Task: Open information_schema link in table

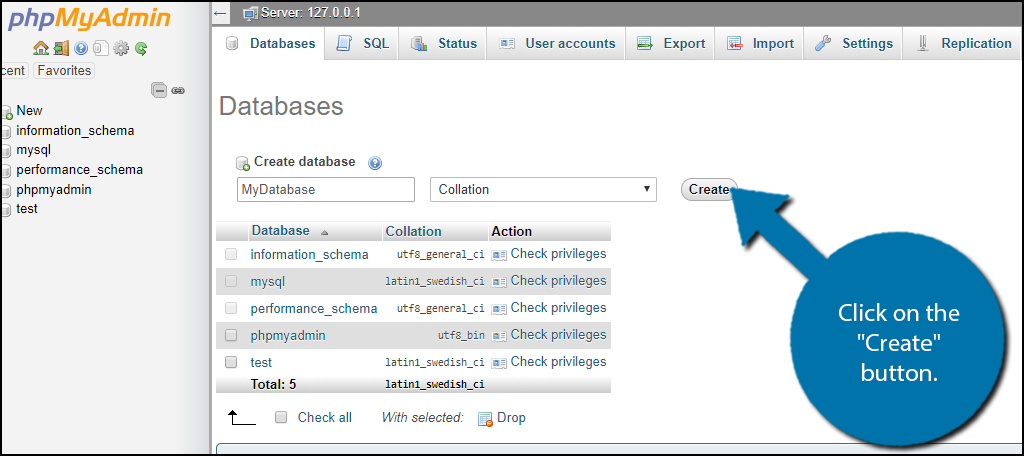Action: pyautogui.click(x=310, y=254)
